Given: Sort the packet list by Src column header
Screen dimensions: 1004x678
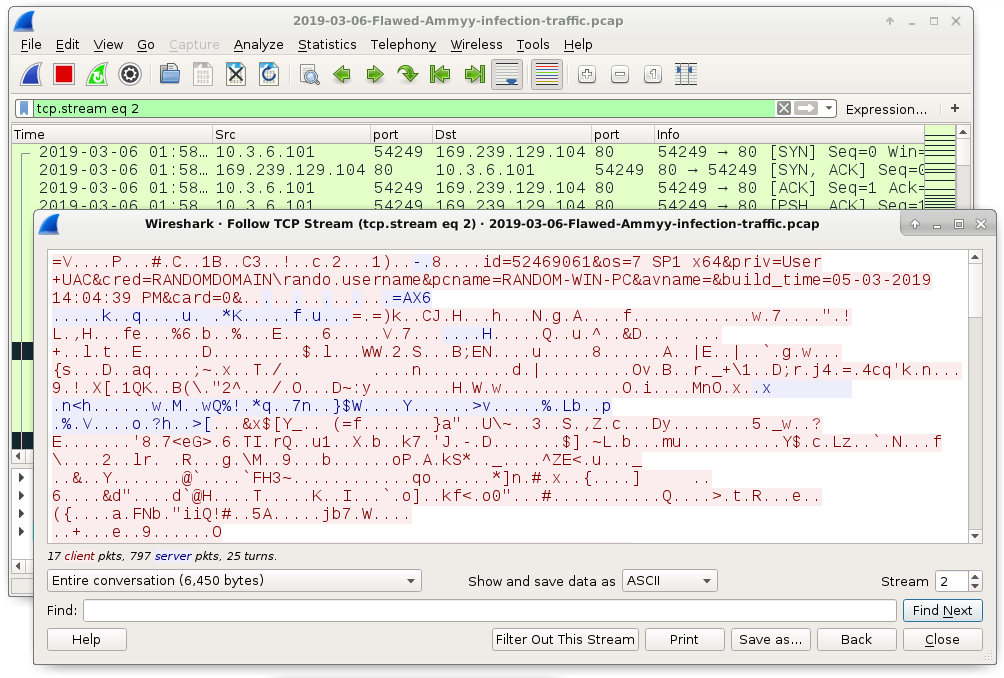Looking at the screenshot, I should click(x=291, y=134).
